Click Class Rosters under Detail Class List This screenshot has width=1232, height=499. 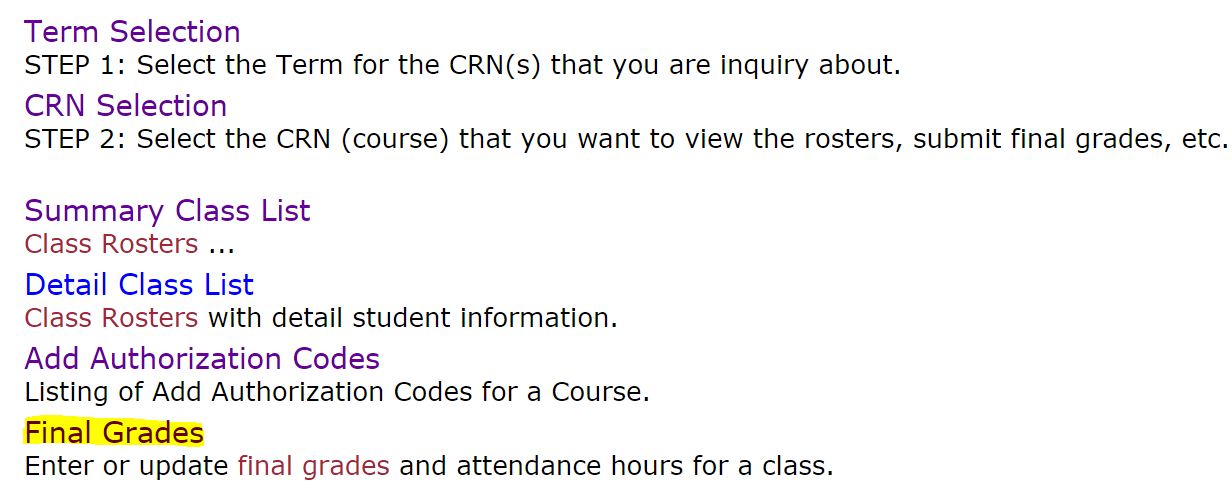111,318
